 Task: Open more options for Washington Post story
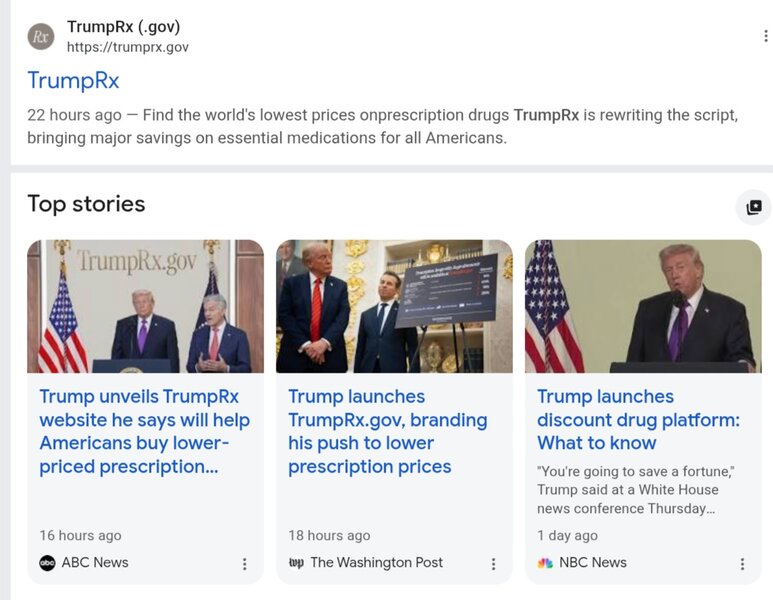coord(493,564)
